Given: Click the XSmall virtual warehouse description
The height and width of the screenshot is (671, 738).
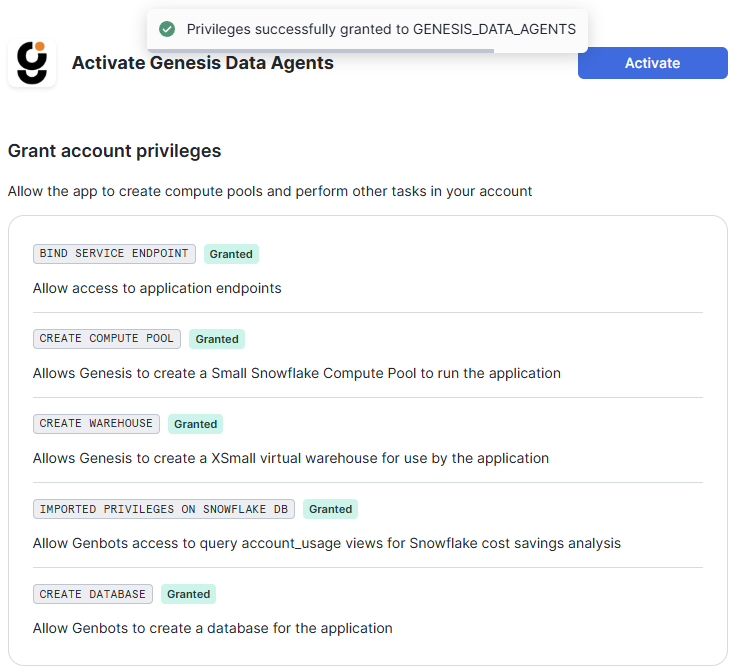Looking at the screenshot, I should click(x=291, y=458).
